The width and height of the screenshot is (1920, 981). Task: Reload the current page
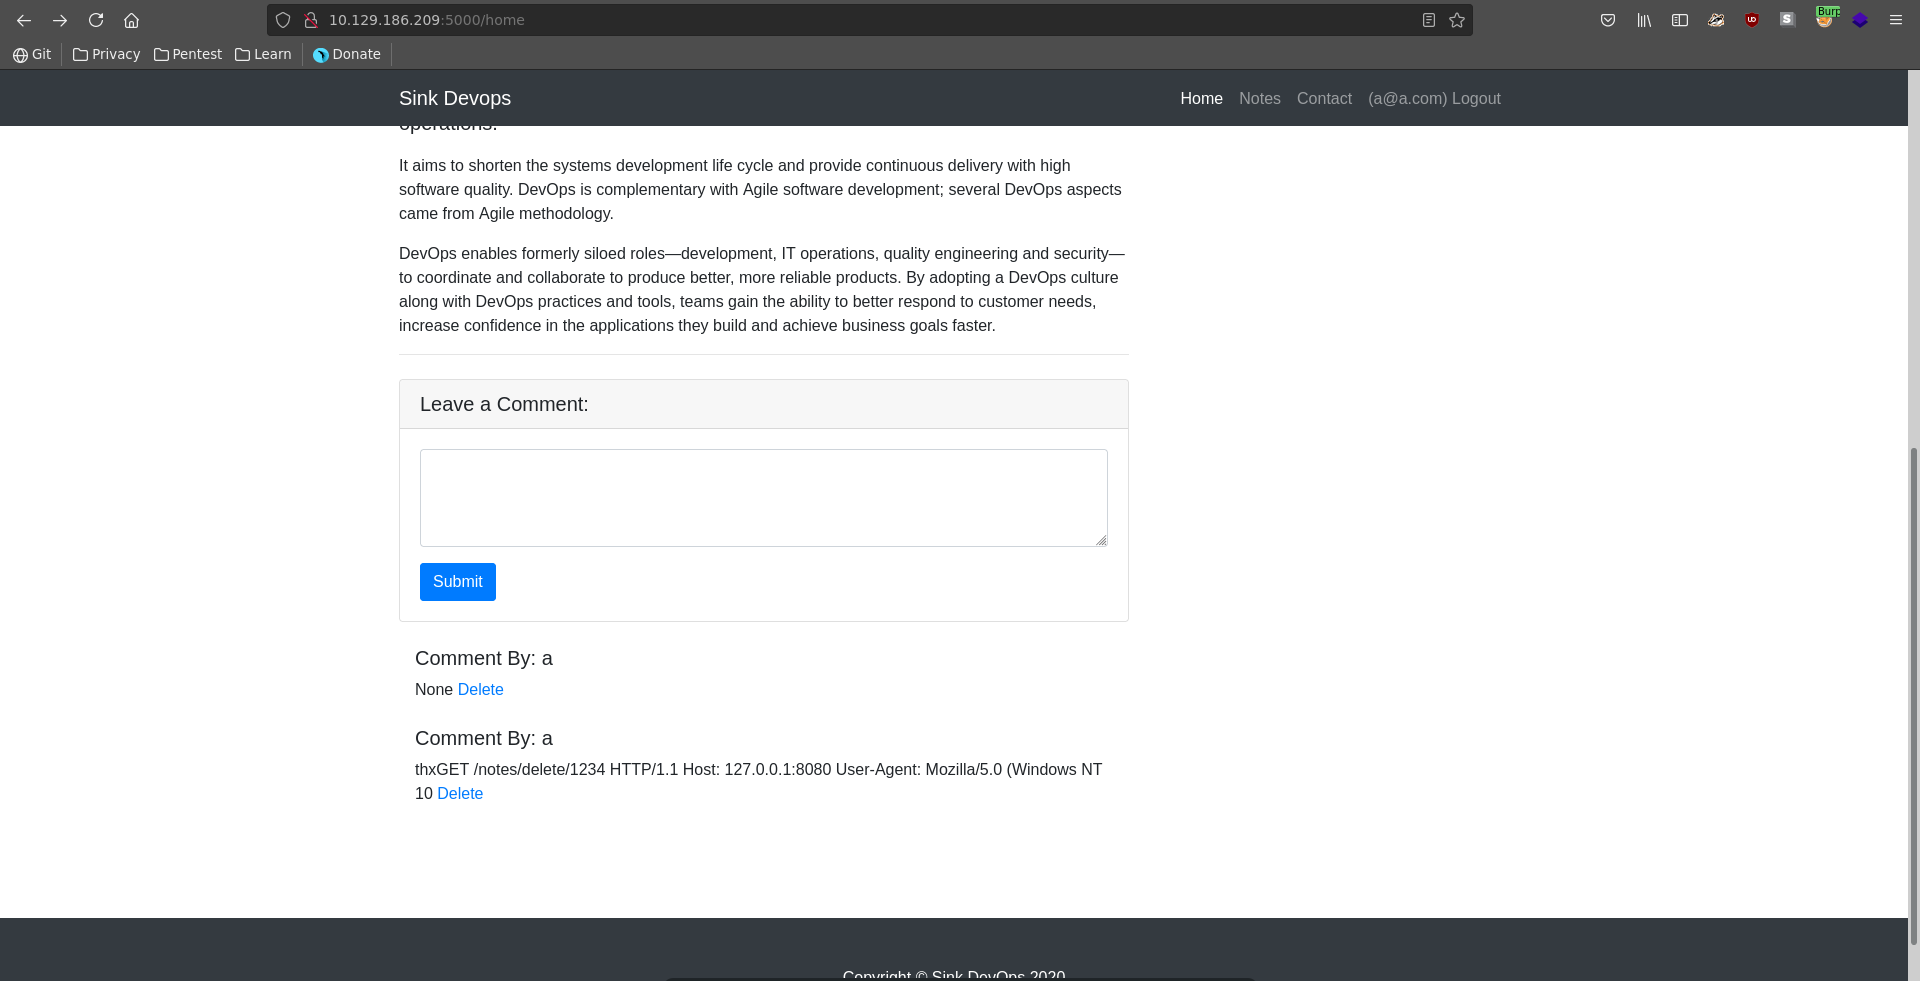[x=96, y=20]
